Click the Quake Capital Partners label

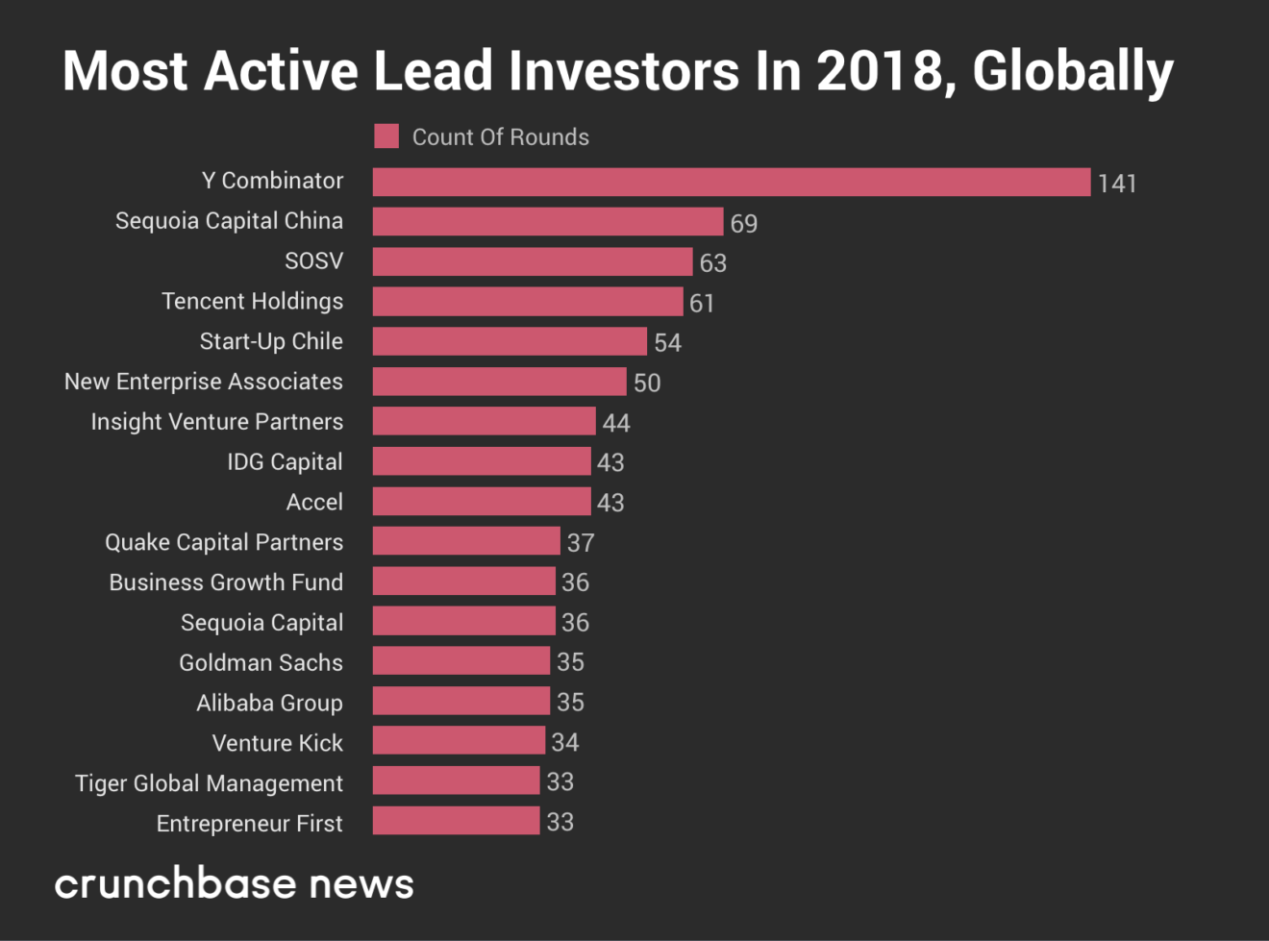(224, 542)
